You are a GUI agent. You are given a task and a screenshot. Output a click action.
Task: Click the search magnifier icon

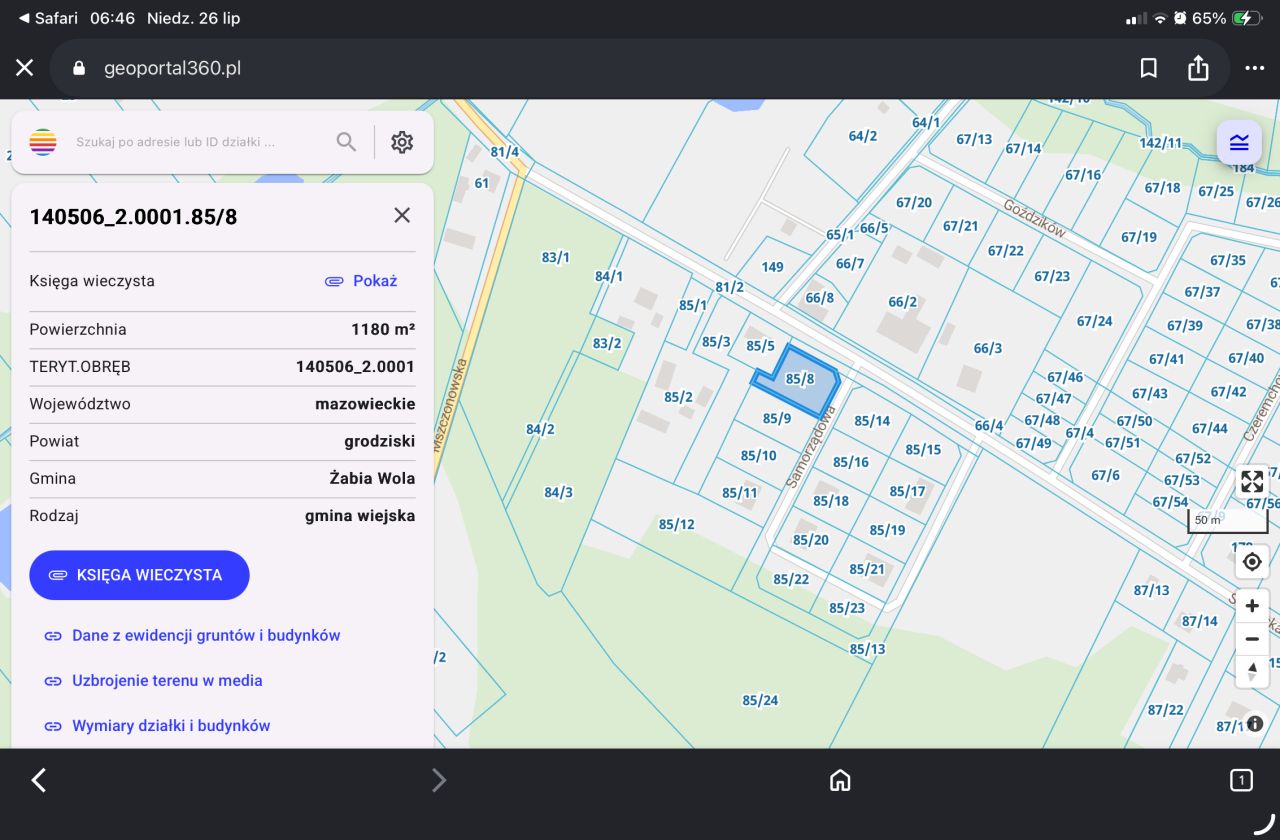[x=346, y=142]
